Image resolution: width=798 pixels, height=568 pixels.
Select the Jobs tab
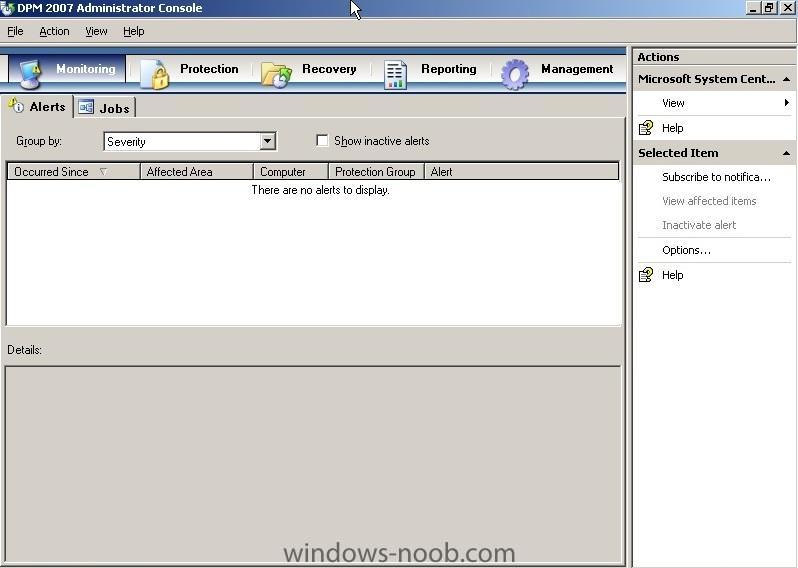(105, 107)
